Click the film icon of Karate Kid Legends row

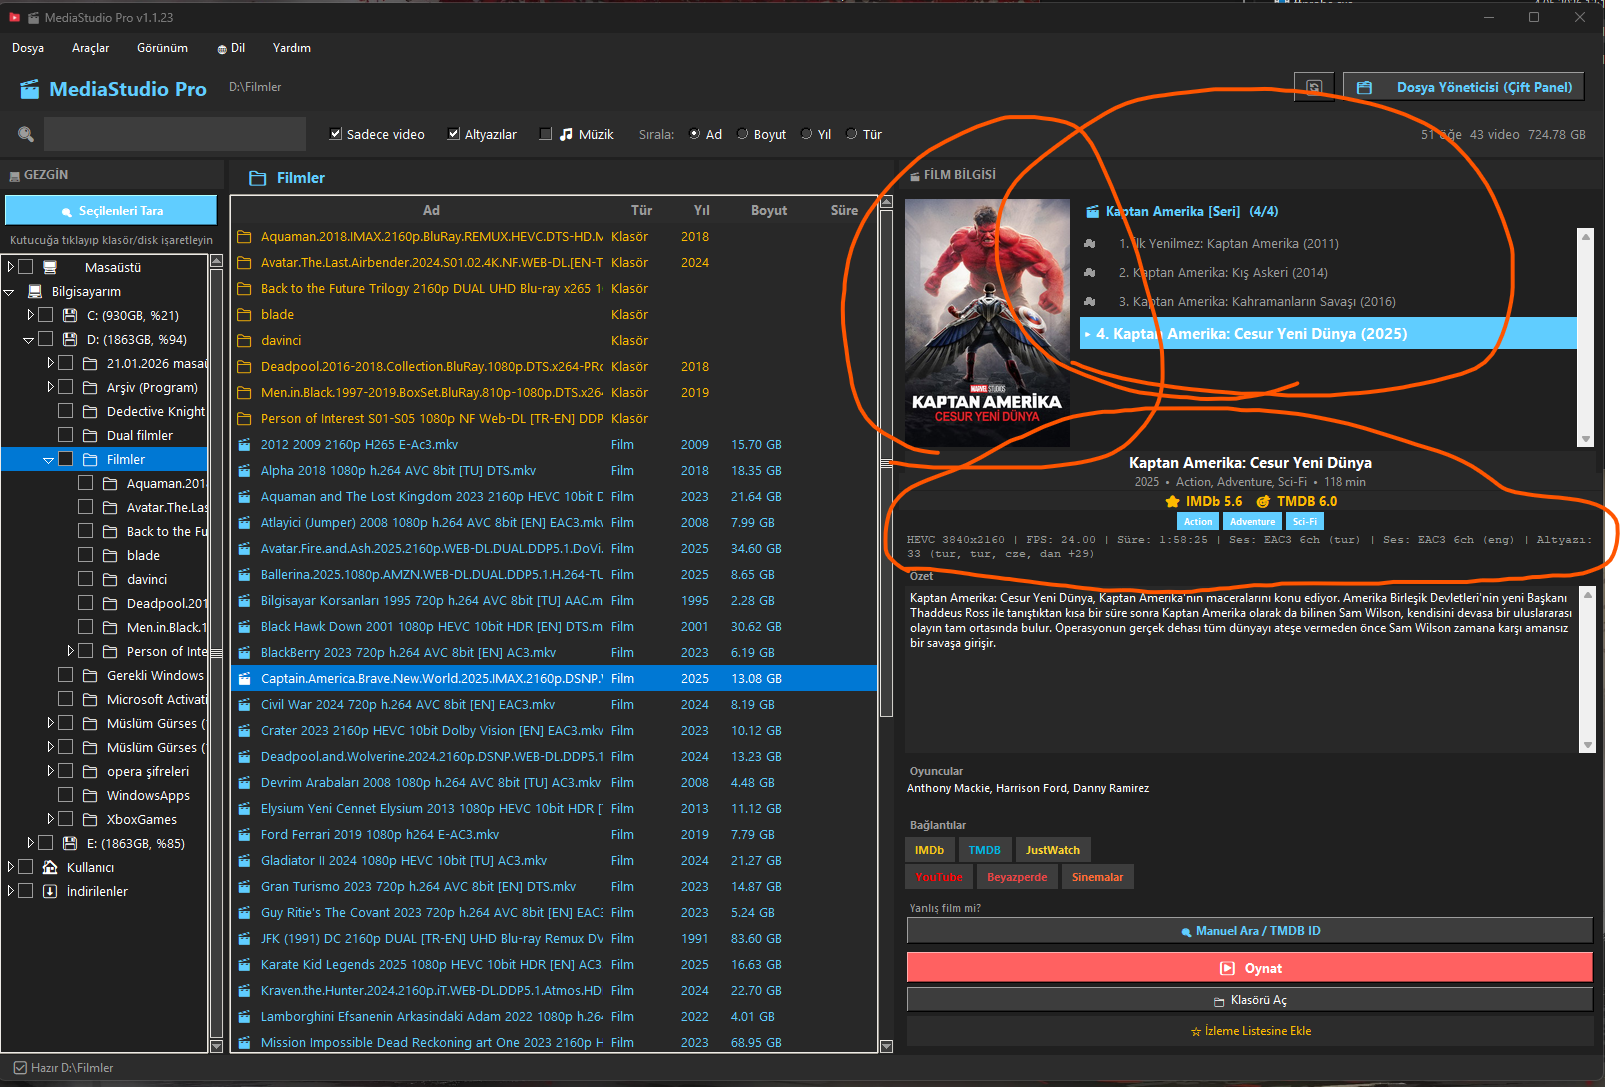click(244, 965)
